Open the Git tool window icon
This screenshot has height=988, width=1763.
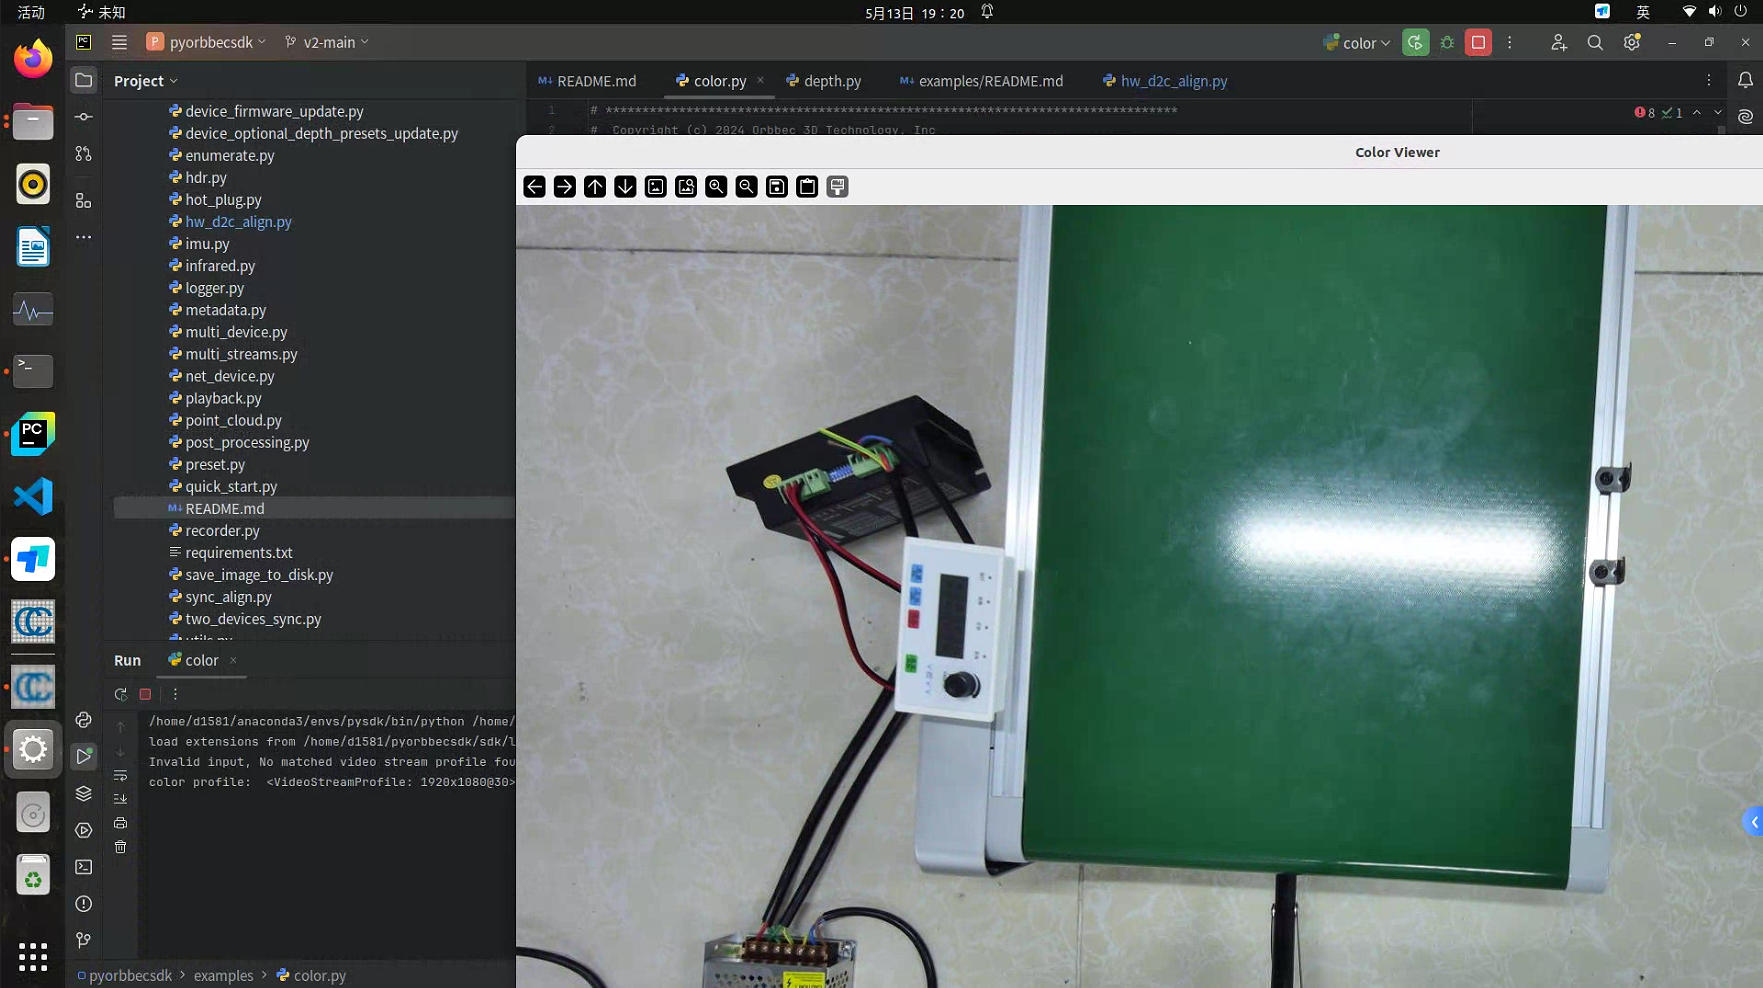84,940
